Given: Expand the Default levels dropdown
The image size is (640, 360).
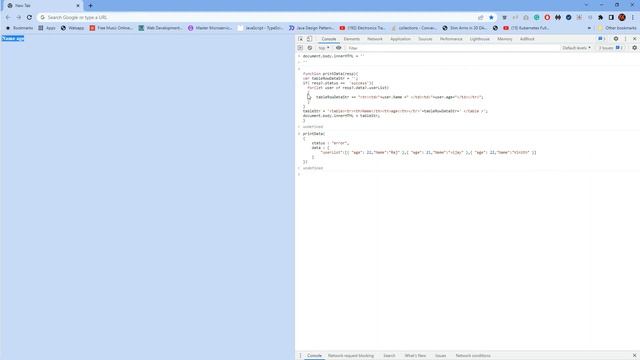Looking at the screenshot, I should click(576, 48).
